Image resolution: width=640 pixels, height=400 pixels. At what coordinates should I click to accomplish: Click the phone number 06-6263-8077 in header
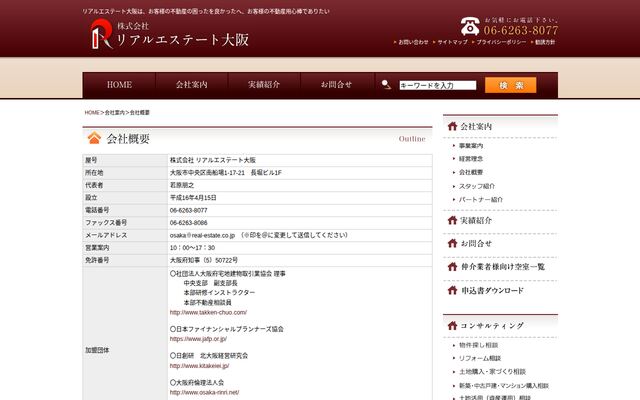coord(521,30)
